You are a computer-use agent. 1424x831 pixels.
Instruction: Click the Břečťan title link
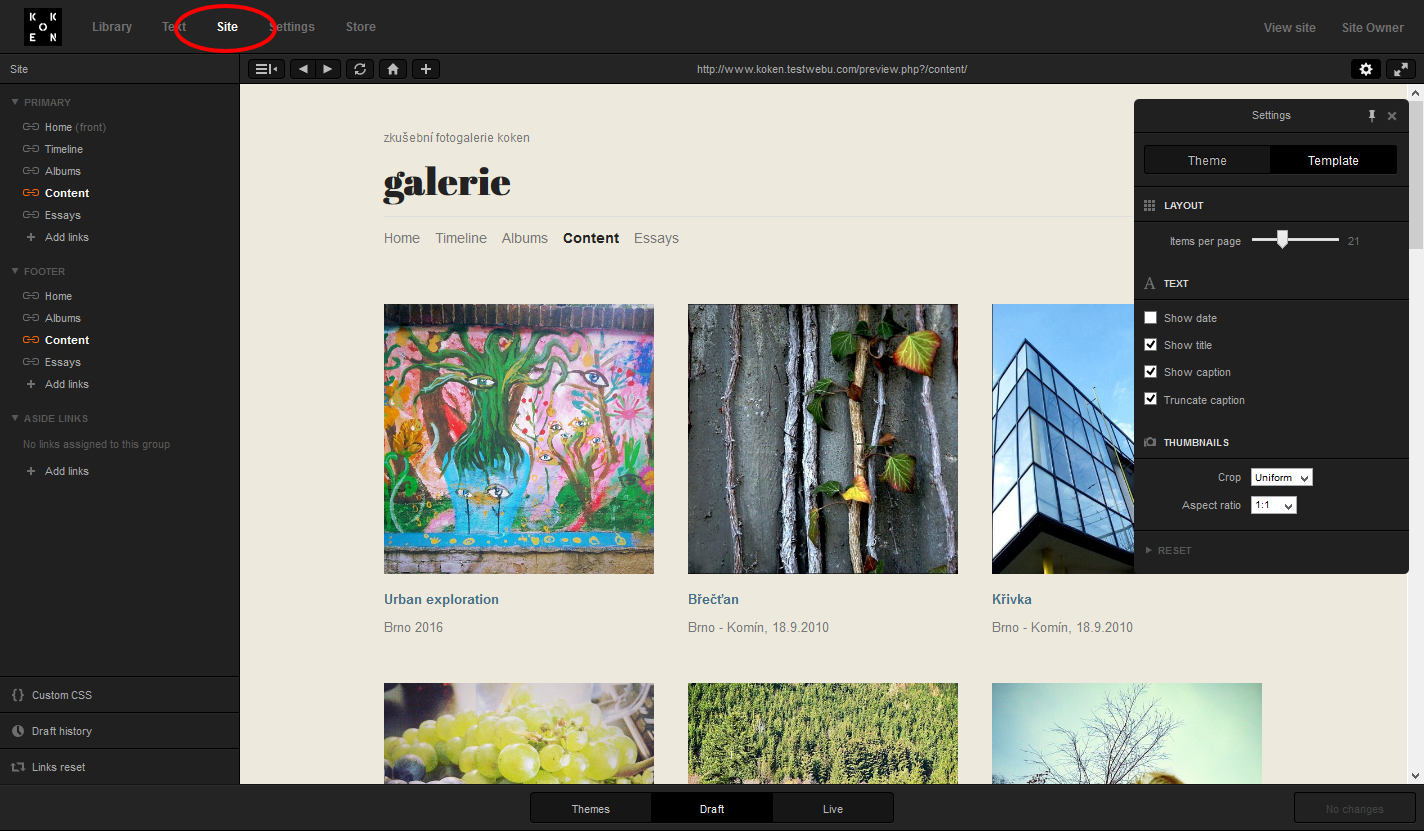pos(713,599)
